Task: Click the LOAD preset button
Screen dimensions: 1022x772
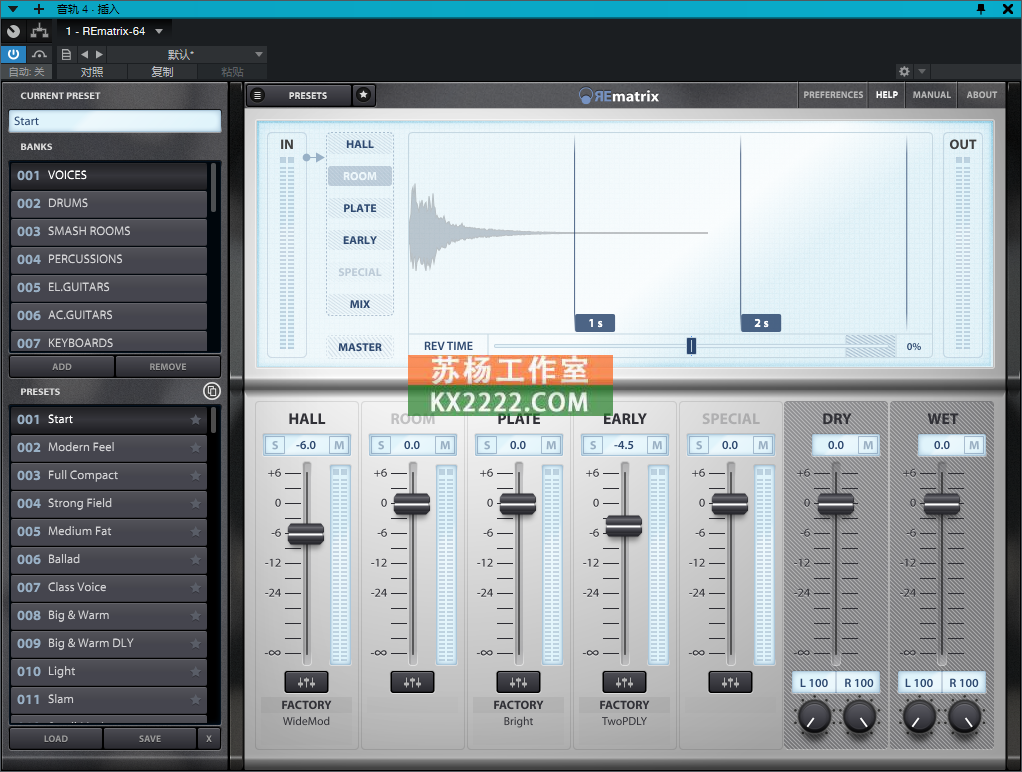Action: pyautogui.click(x=55, y=739)
